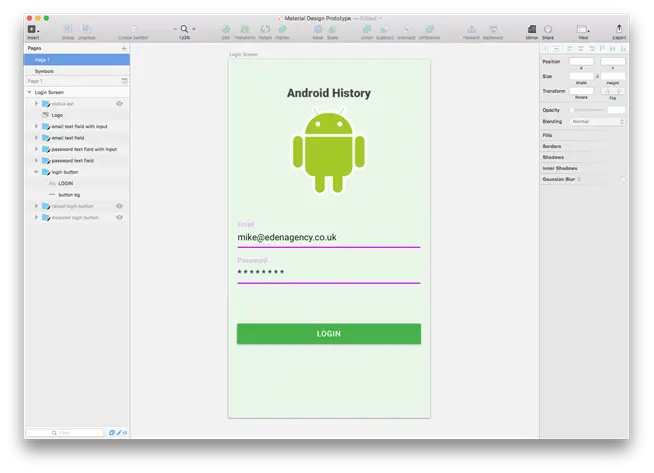
Task: Click the Edit toolbar icon
Action: click(226, 29)
